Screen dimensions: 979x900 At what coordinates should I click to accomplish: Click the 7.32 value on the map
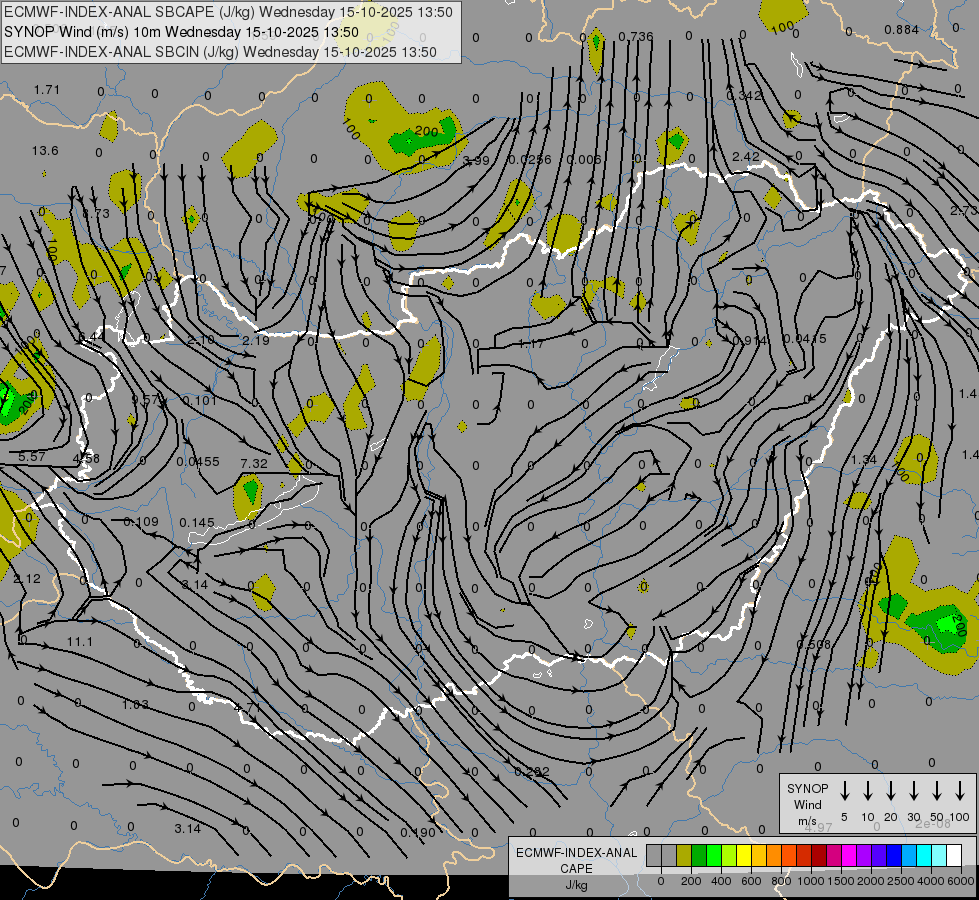[x=254, y=463]
